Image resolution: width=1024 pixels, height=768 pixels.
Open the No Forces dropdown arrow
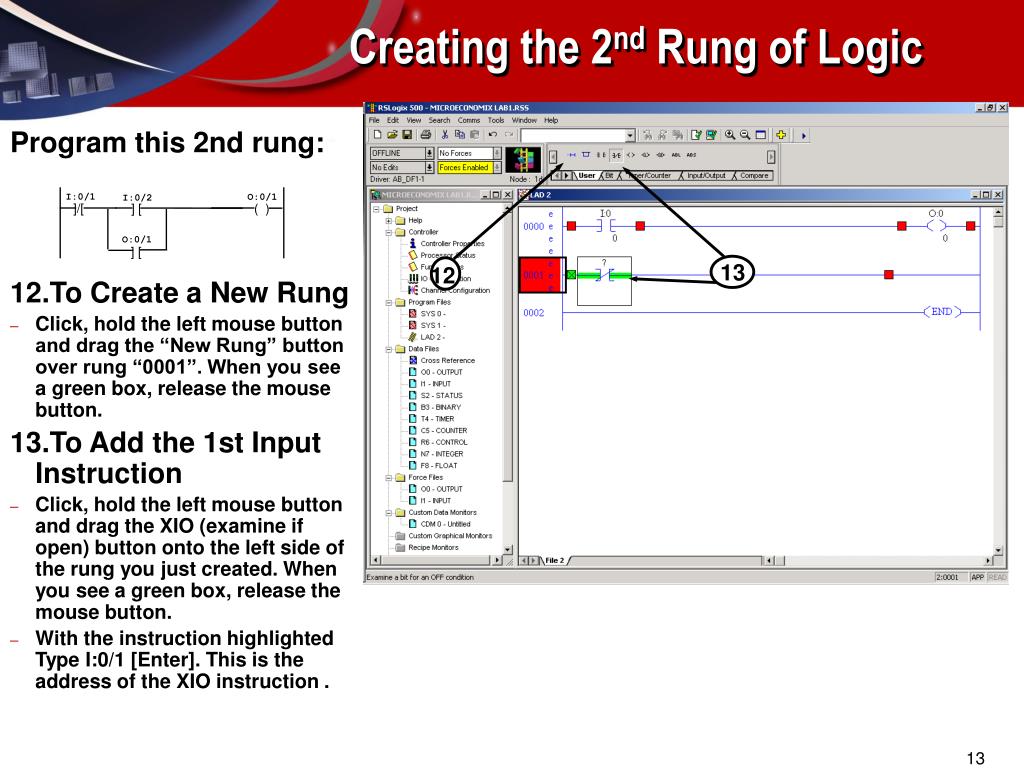497,153
